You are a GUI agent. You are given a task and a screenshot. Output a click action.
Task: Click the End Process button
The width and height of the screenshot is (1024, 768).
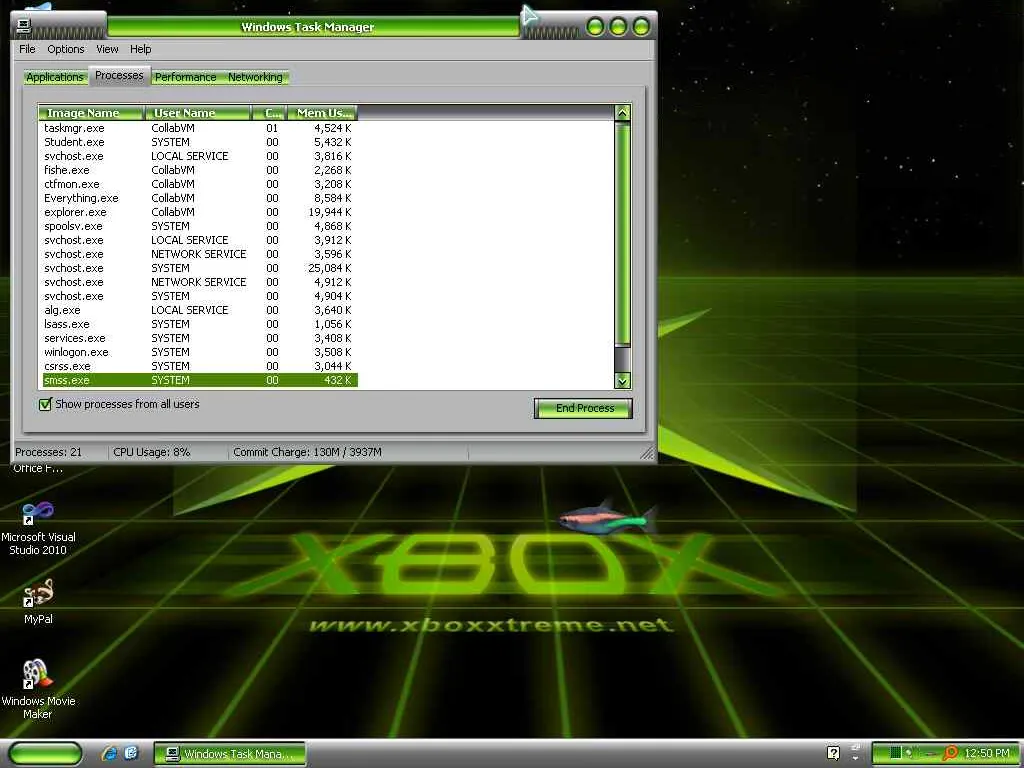(x=583, y=408)
